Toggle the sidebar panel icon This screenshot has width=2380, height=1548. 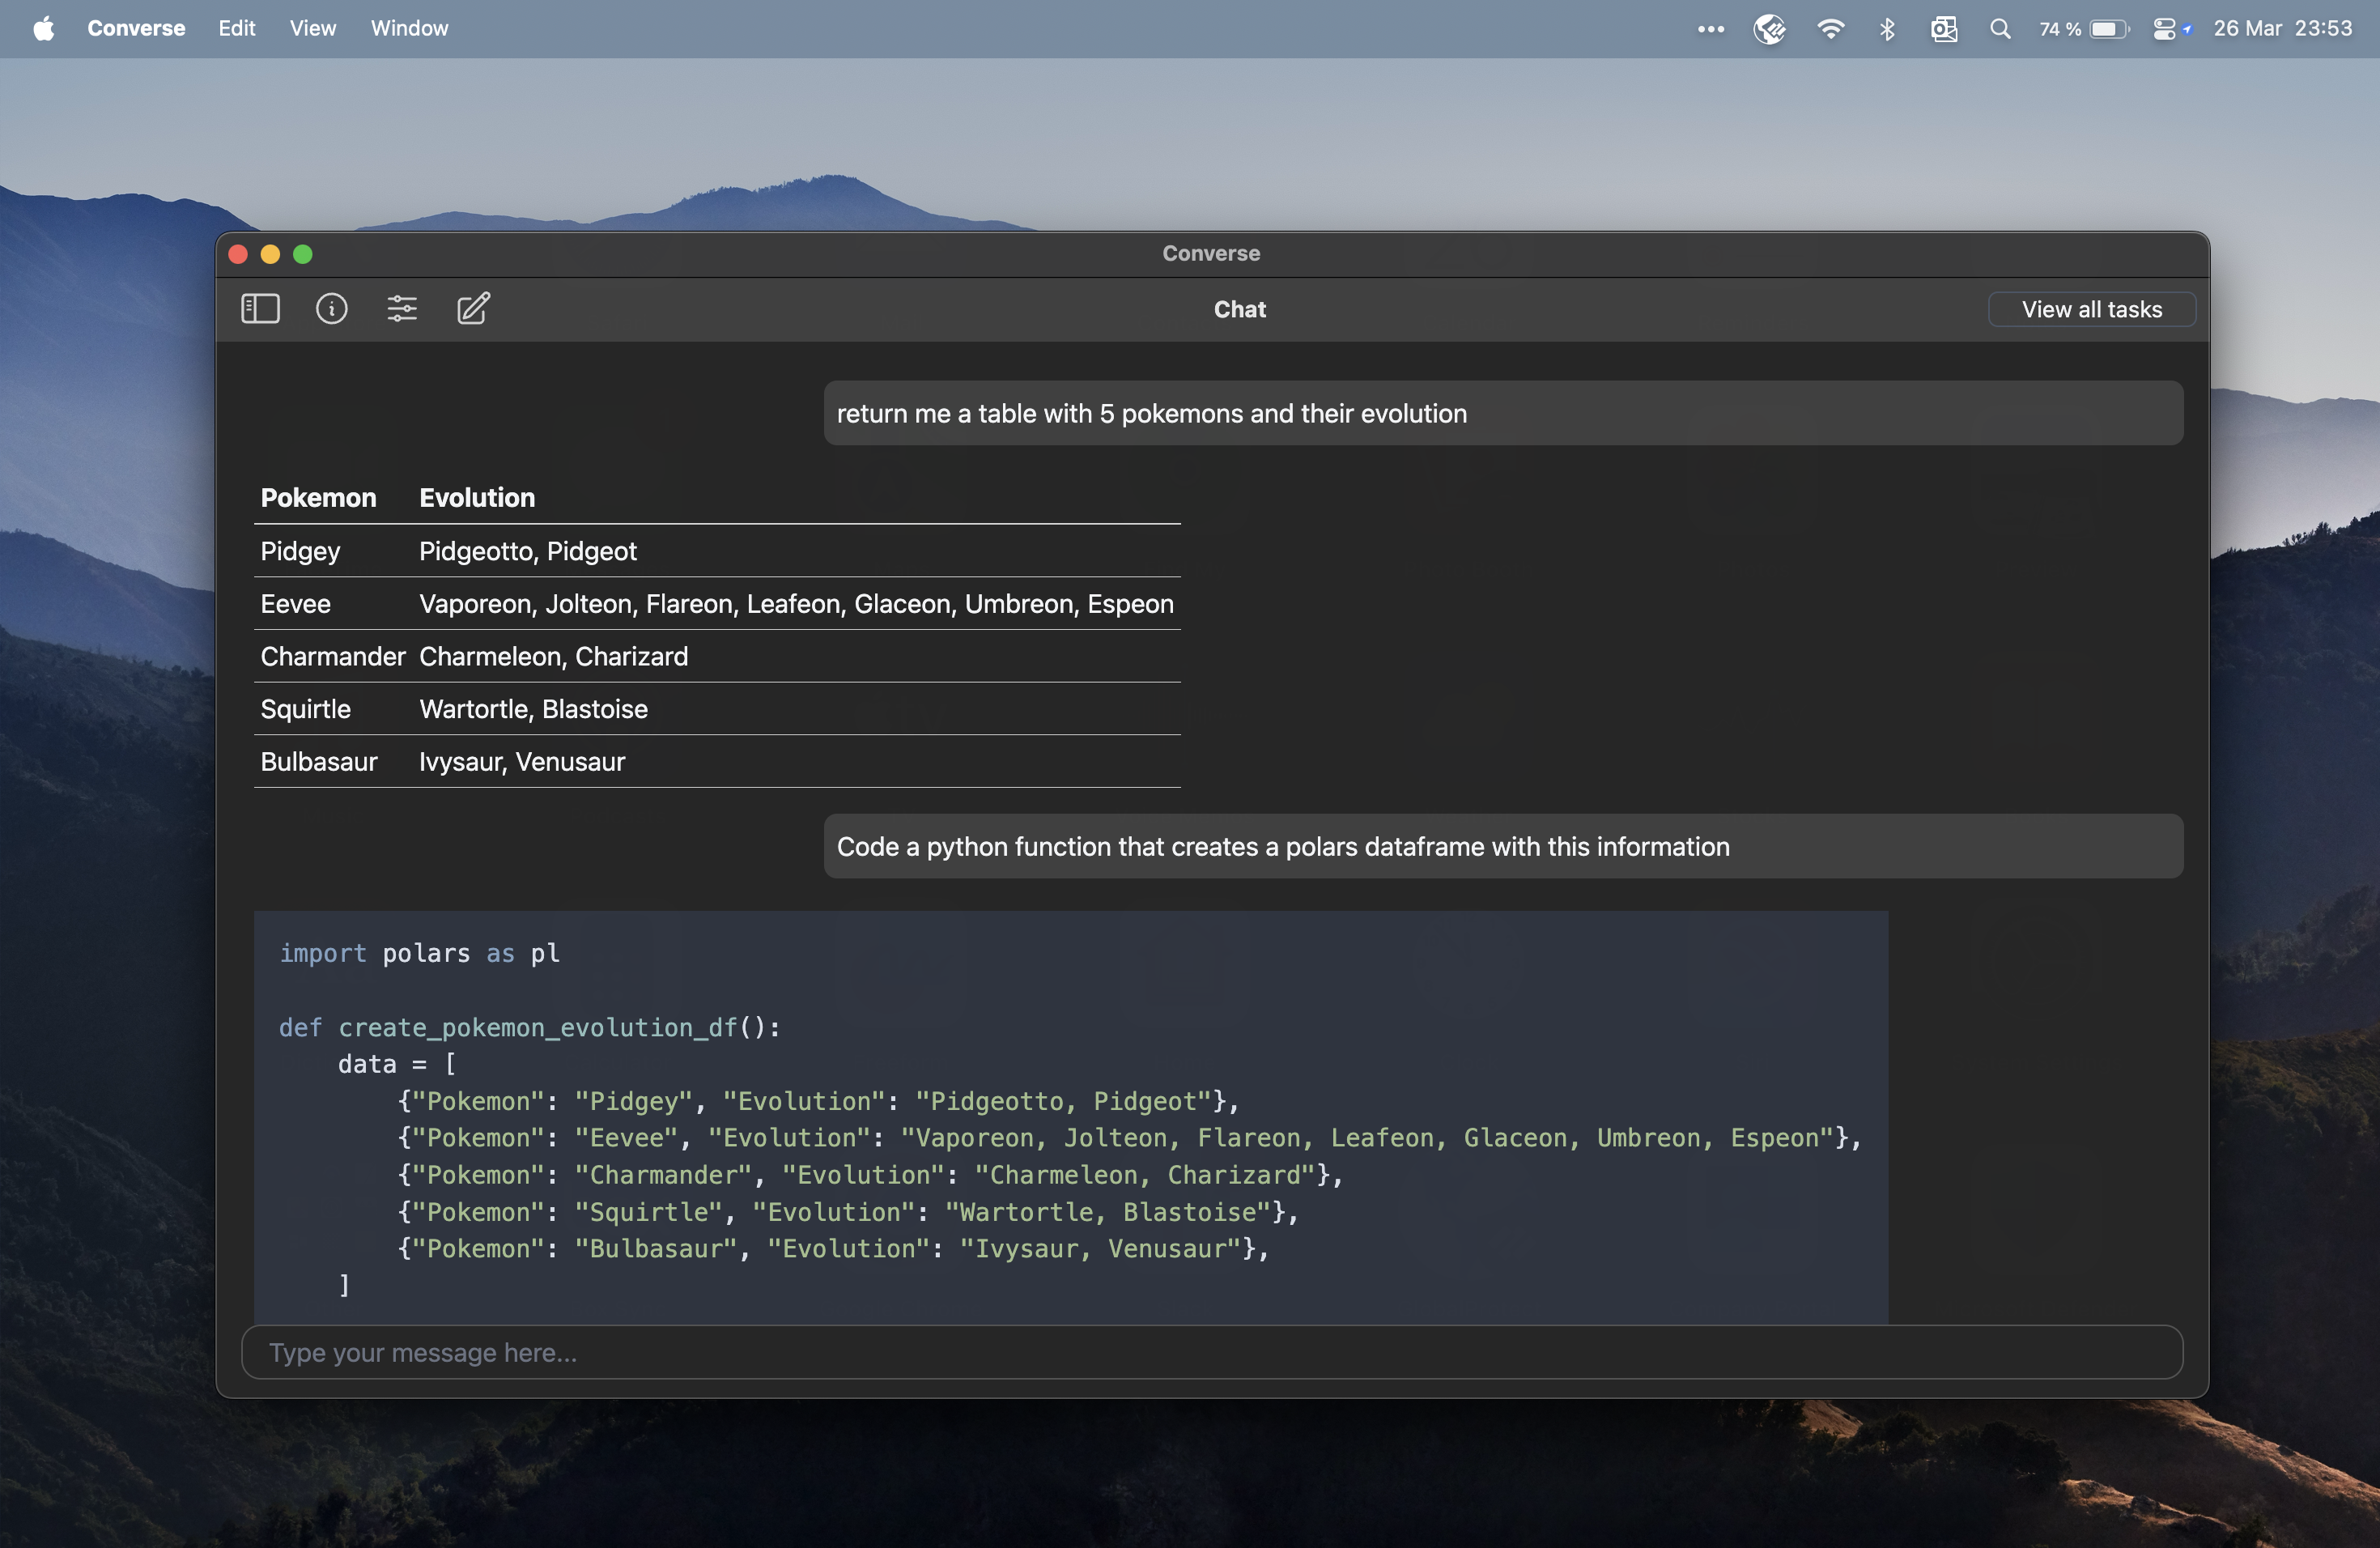(260, 308)
